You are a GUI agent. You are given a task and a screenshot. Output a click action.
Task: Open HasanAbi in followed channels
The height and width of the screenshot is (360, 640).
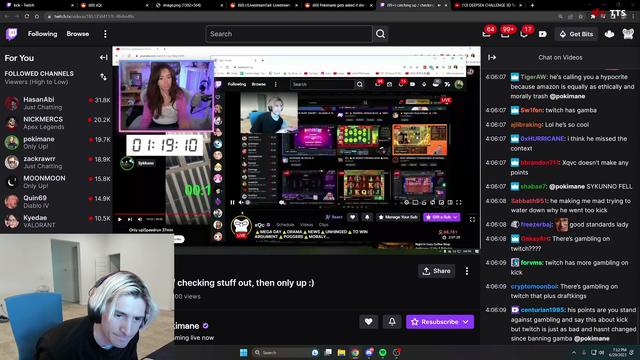point(57,103)
